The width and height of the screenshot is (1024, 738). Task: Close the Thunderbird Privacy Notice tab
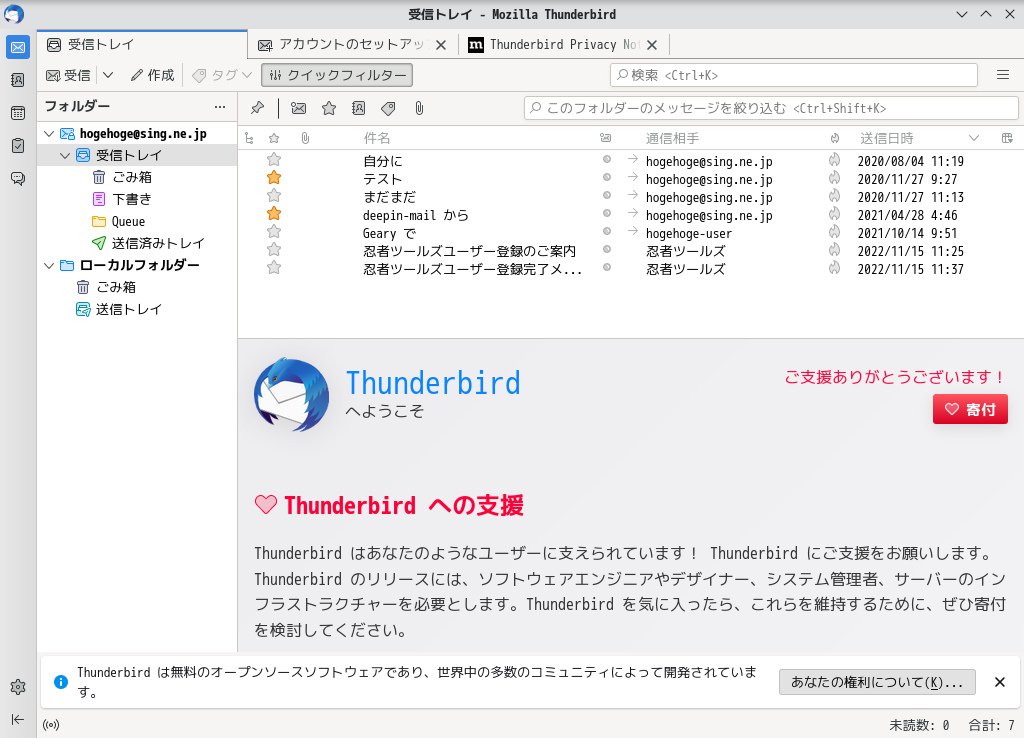pos(652,45)
